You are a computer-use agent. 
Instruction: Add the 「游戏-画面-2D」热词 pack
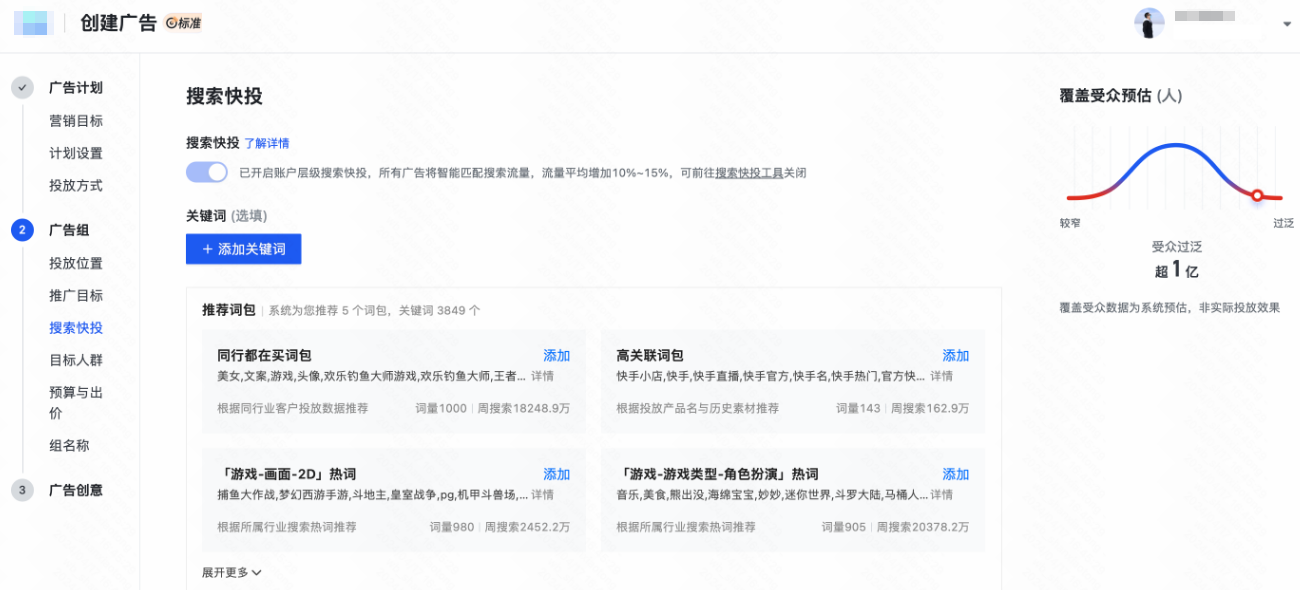click(x=556, y=474)
